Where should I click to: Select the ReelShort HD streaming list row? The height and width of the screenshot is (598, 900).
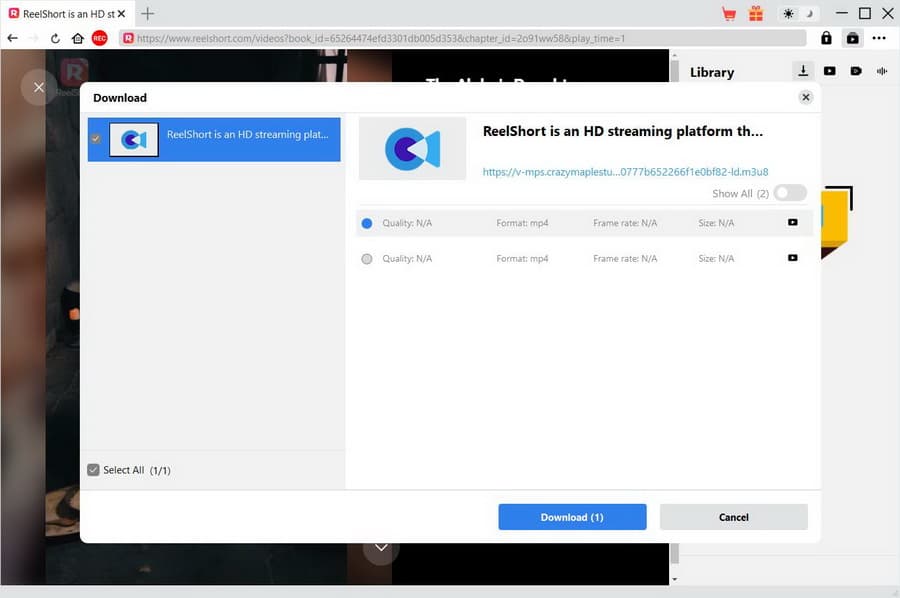tap(214, 139)
